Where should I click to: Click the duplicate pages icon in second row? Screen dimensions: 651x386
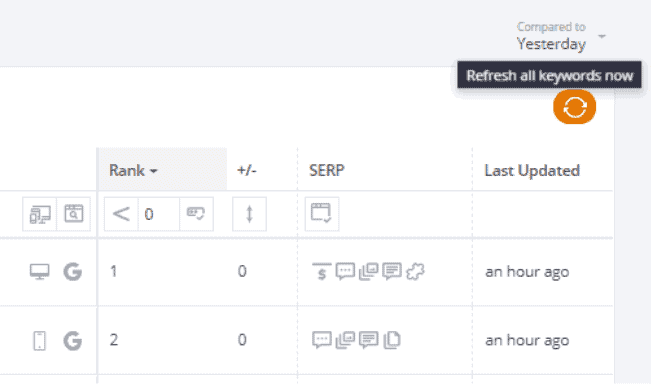pos(392,340)
